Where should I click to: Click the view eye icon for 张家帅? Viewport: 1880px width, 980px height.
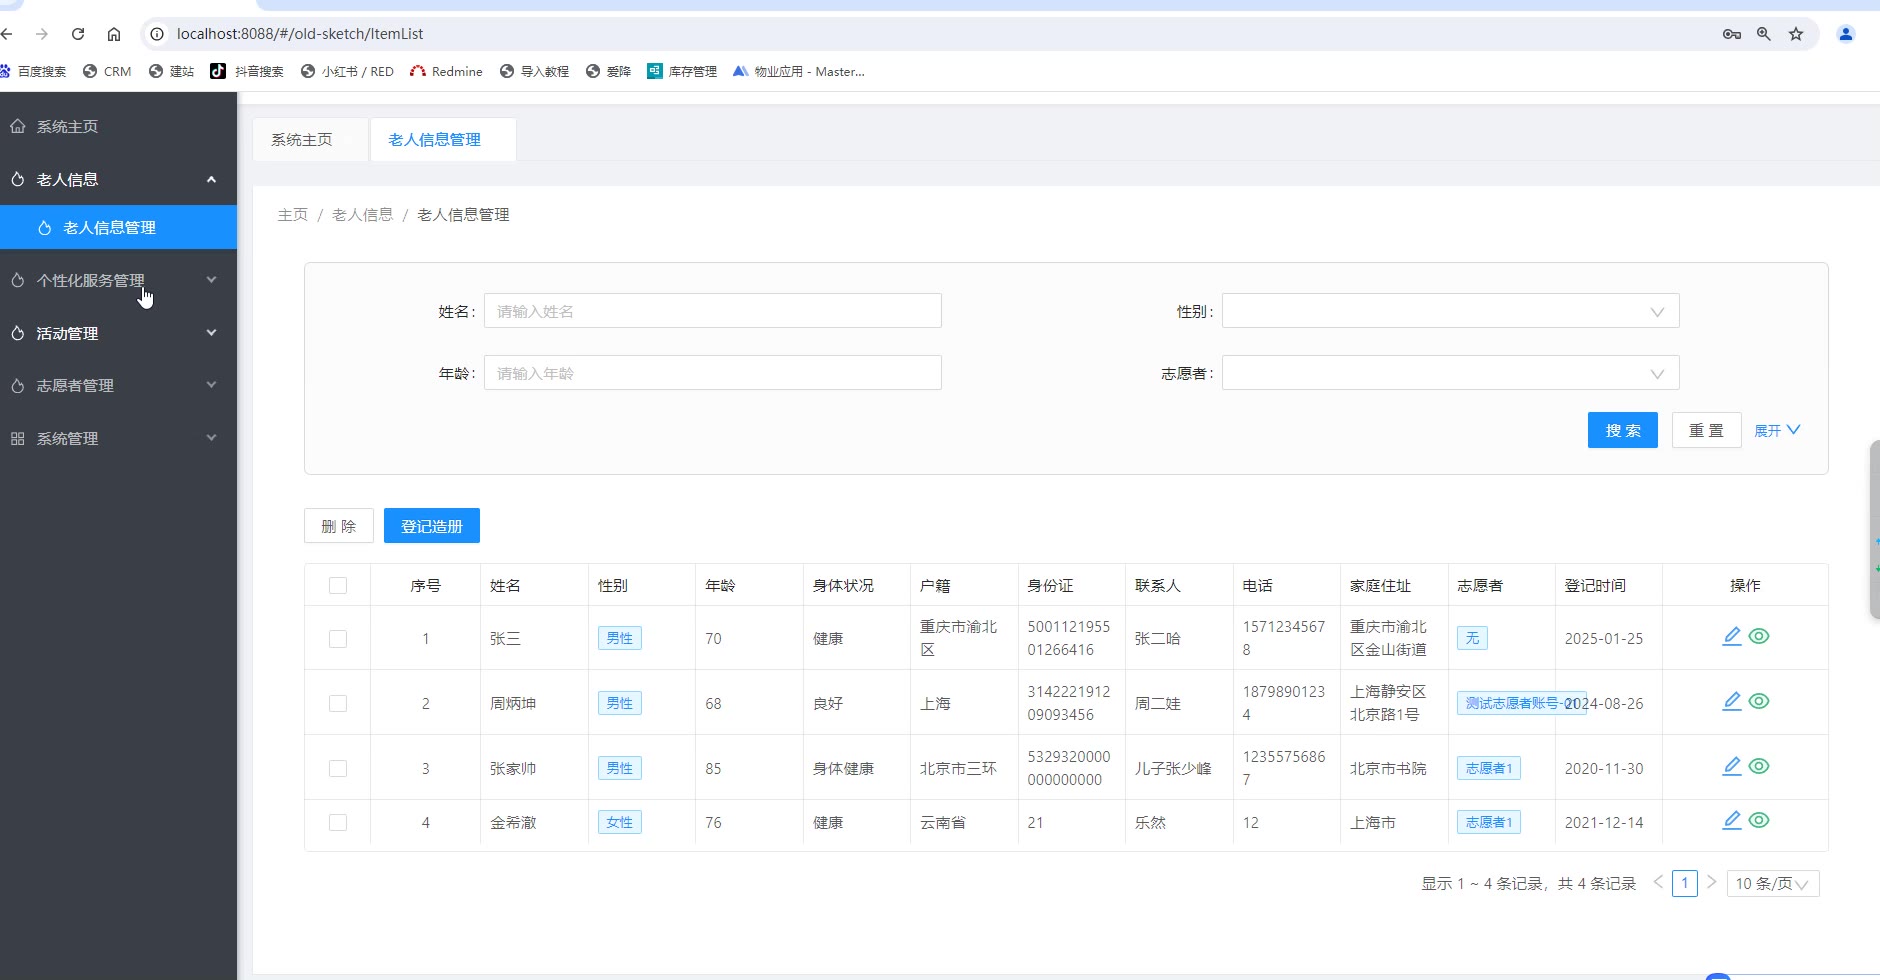[x=1759, y=766]
